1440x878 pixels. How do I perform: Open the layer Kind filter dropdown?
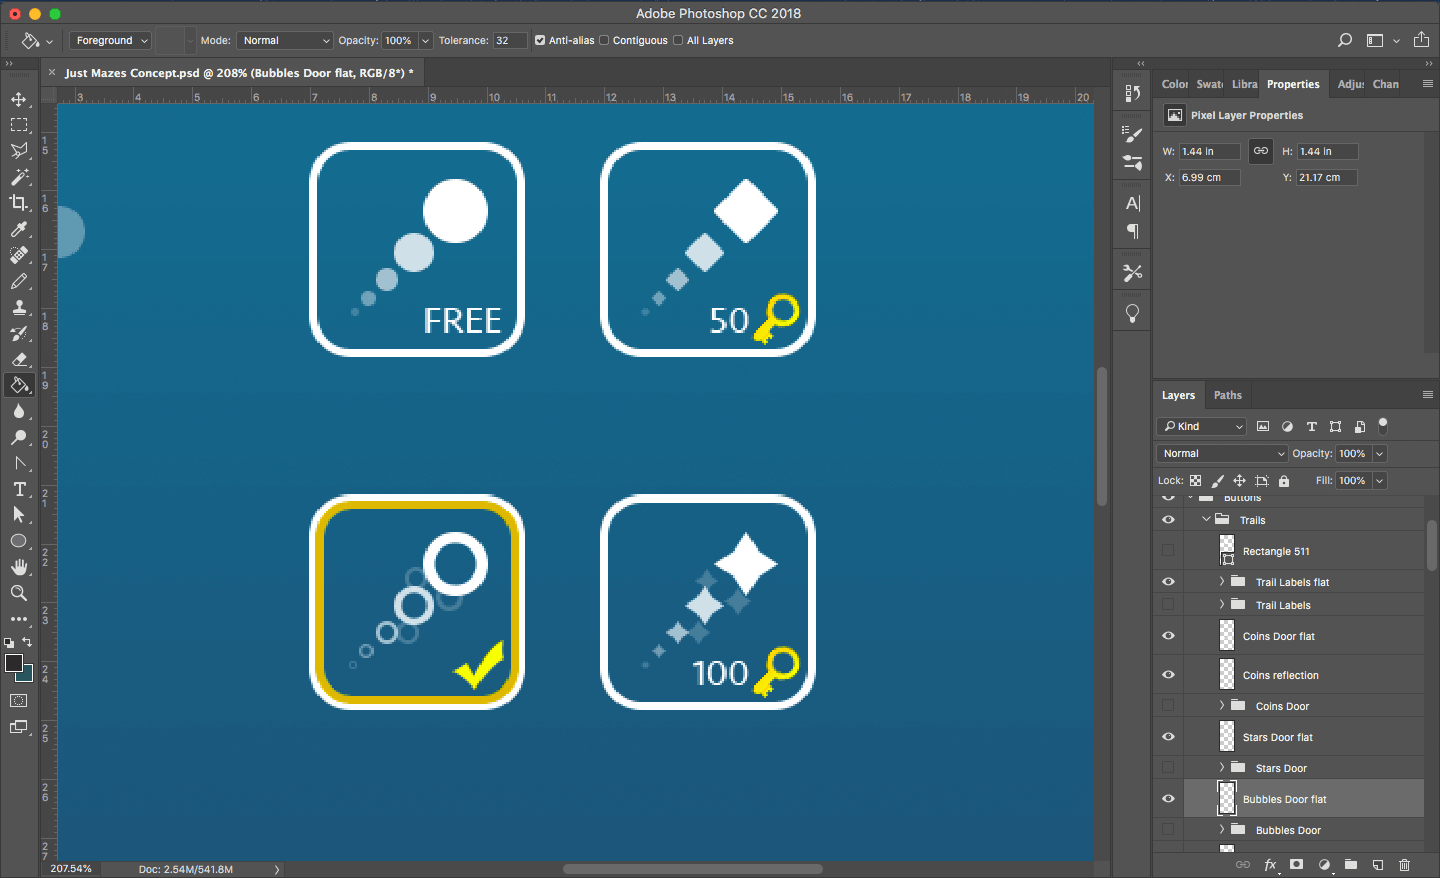pyautogui.click(x=1202, y=426)
